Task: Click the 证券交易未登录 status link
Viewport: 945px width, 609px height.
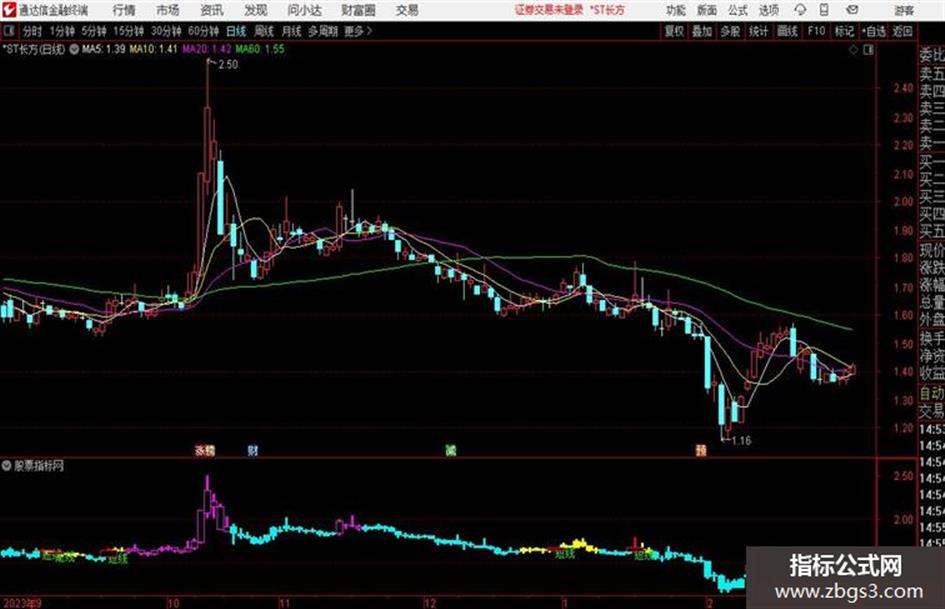Action: coord(549,10)
